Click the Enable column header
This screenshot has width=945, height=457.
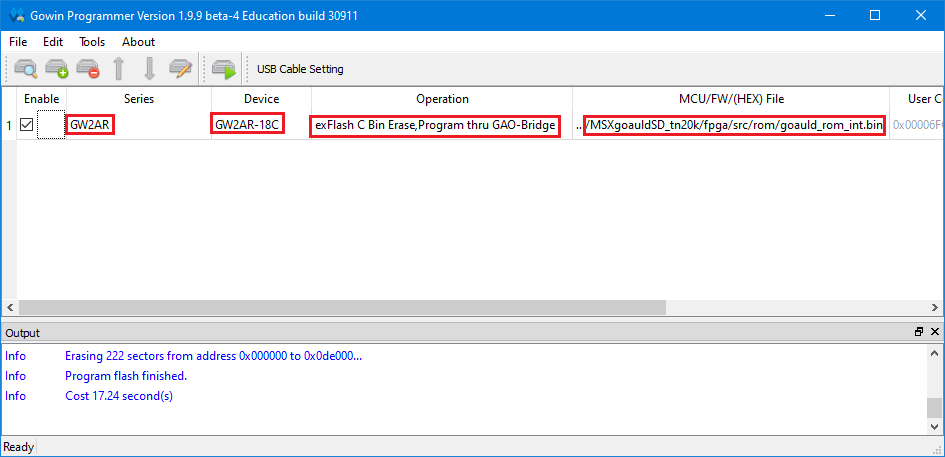tap(42, 99)
